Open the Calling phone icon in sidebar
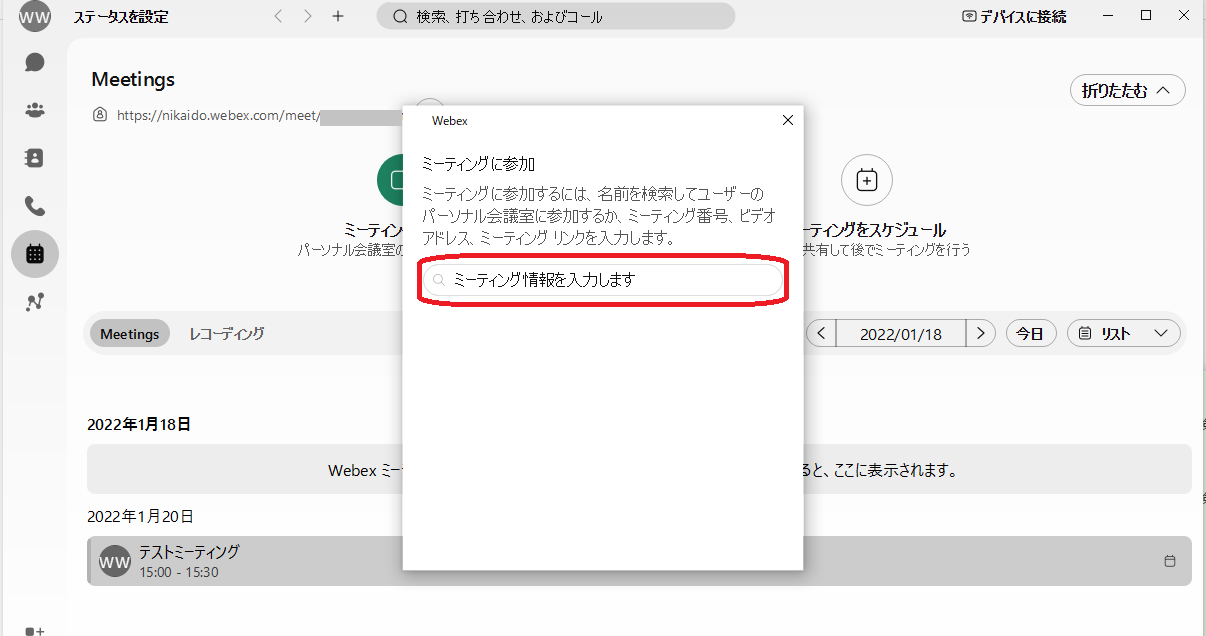The width and height of the screenshot is (1206, 636). pyautogui.click(x=35, y=206)
